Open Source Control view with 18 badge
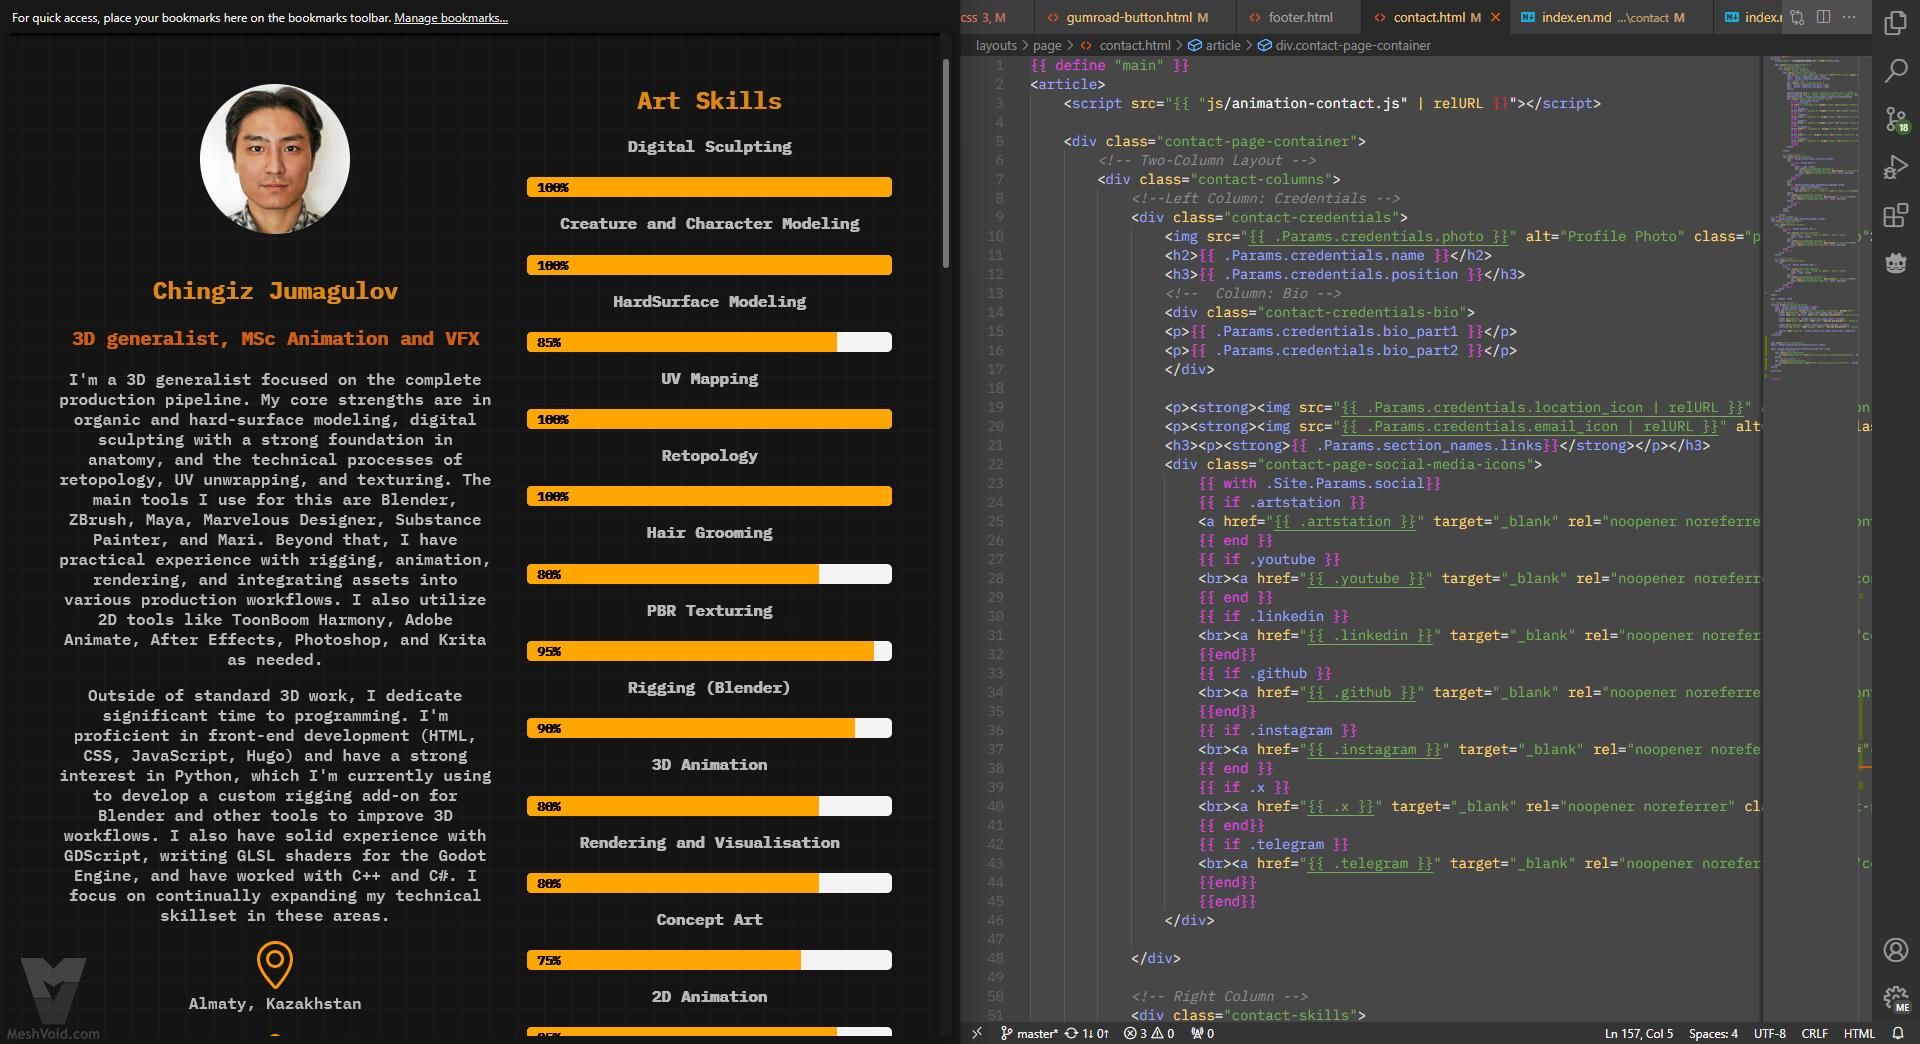Image resolution: width=1920 pixels, height=1044 pixels. [x=1896, y=120]
